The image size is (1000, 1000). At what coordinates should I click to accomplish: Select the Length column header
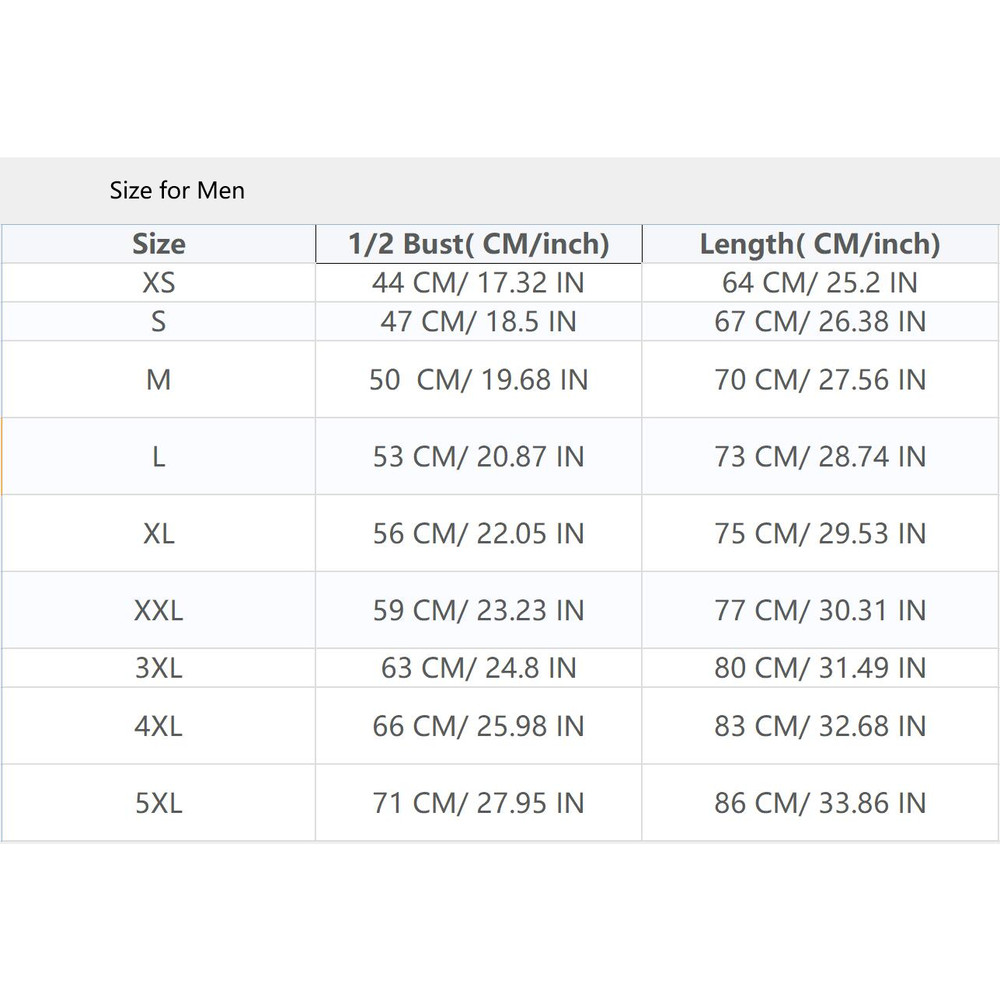coord(820,244)
